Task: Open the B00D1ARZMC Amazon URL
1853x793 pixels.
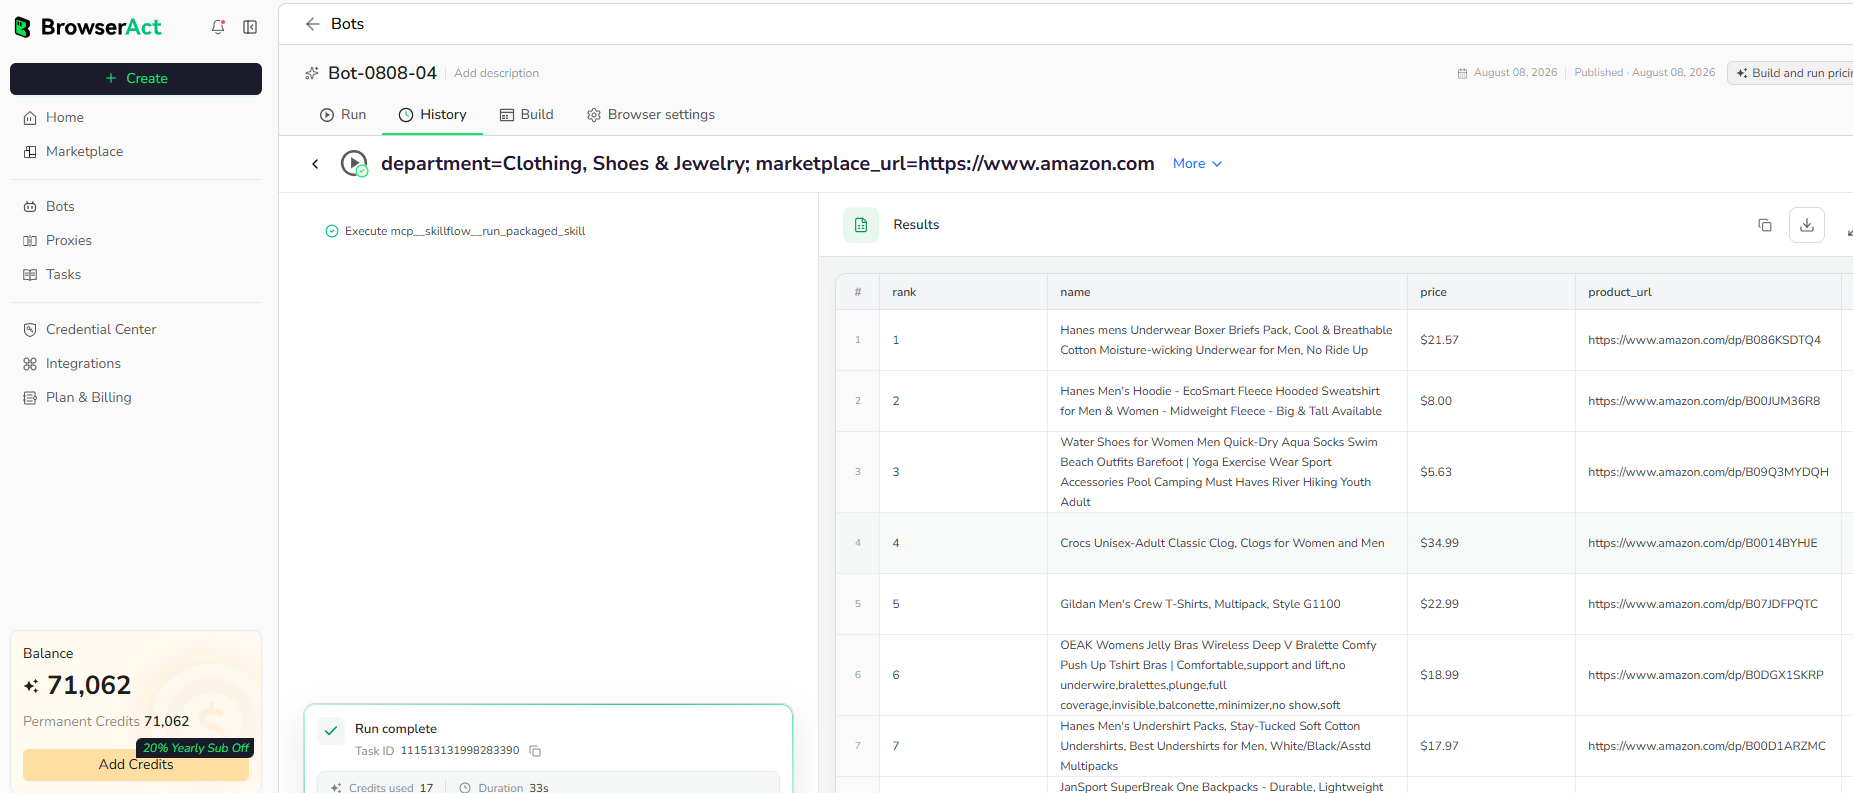Action: point(1706,746)
